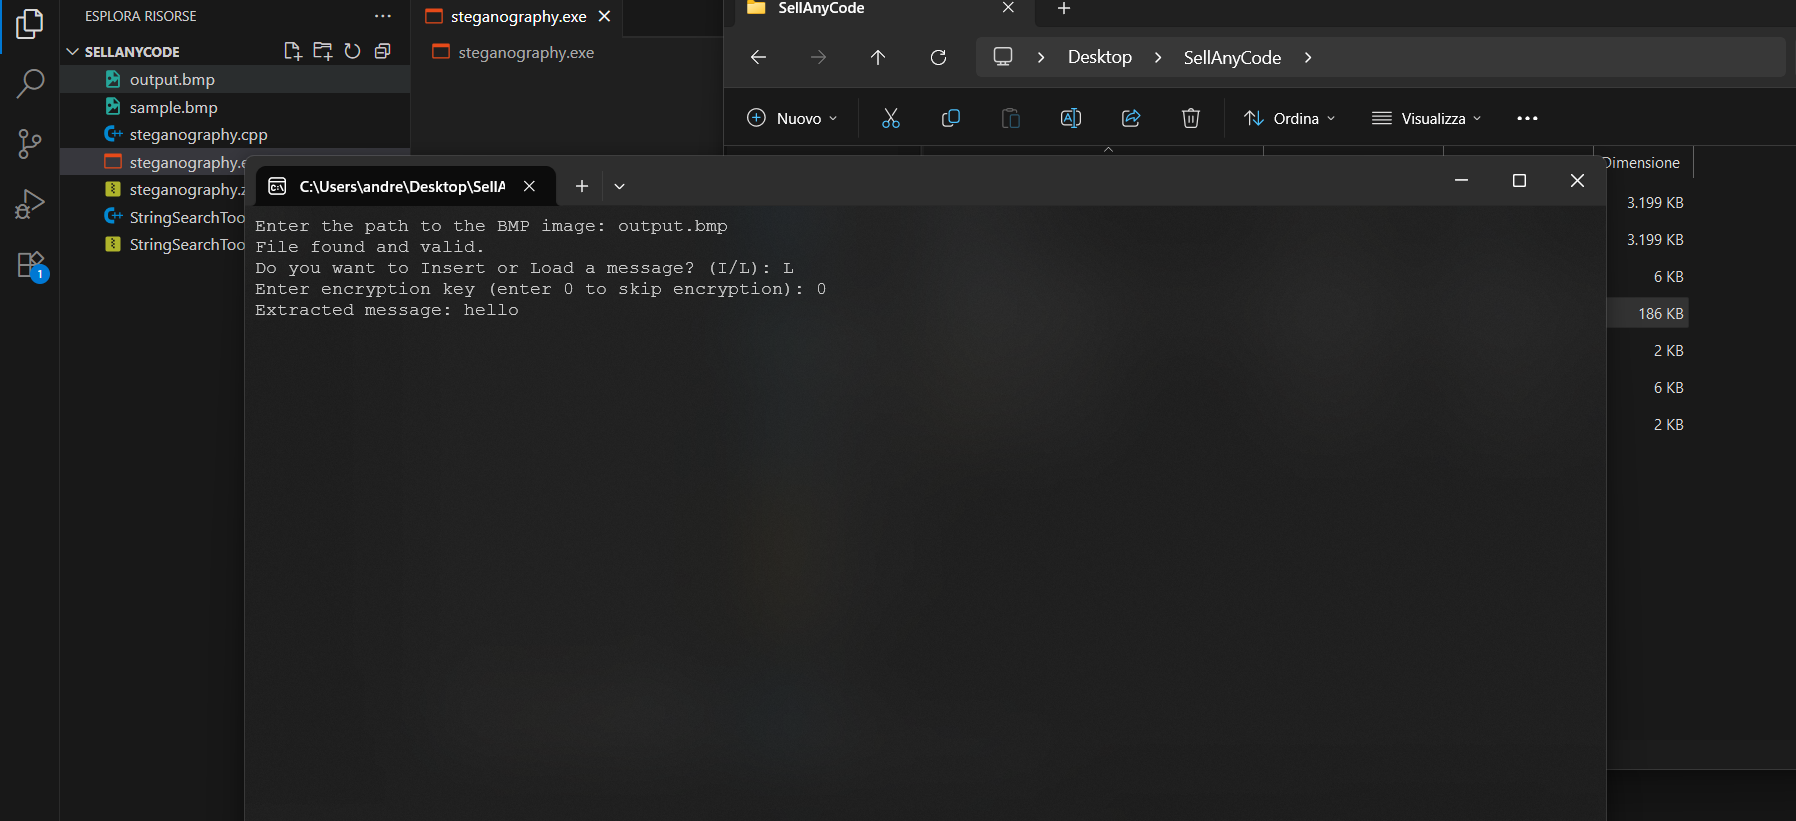Open output.bmp in the file tree

point(172,80)
